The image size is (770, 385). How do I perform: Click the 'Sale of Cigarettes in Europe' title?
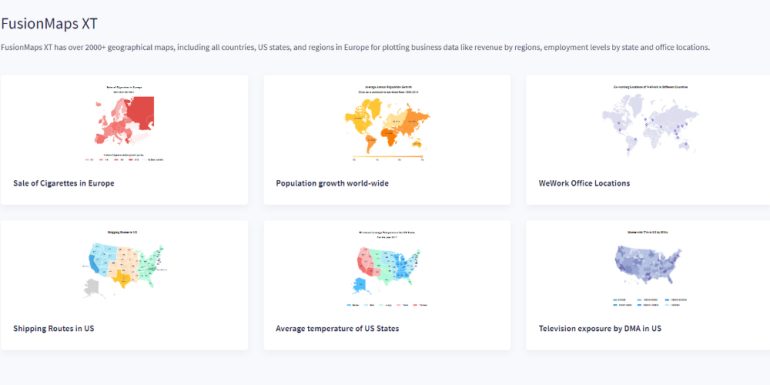pyautogui.click(x=64, y=183)
